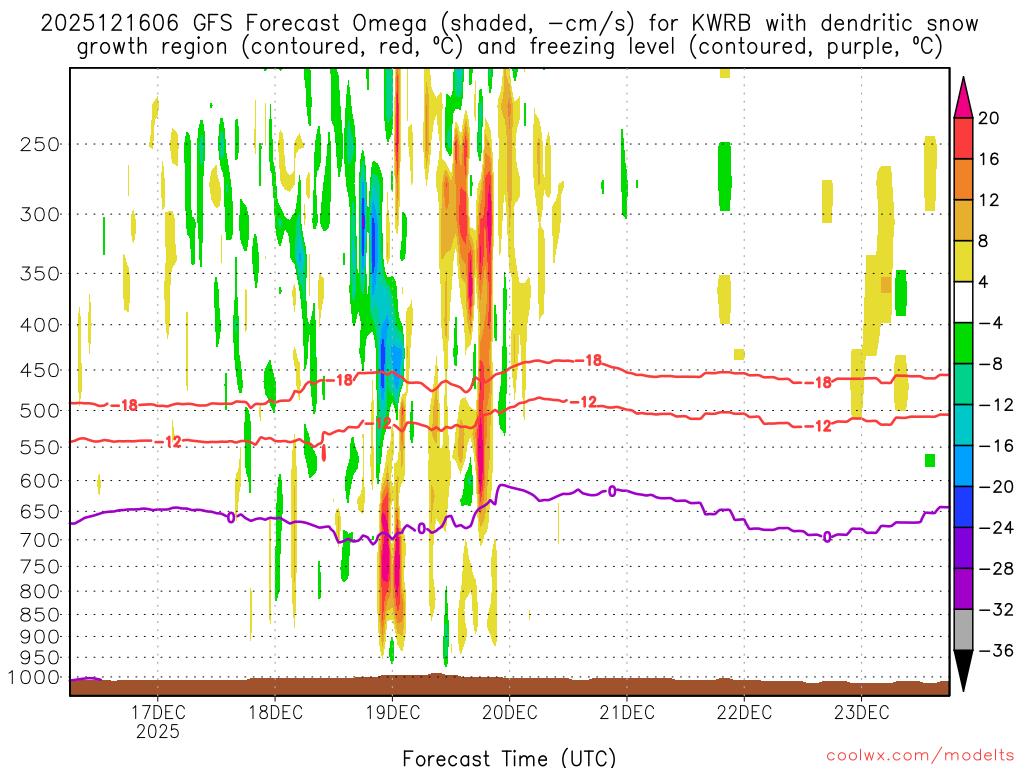Click the purple colorbar swatch between -28 and -32
This screenshot has height=768, width=1024.
pyautogui.click(x=963, y=588)
